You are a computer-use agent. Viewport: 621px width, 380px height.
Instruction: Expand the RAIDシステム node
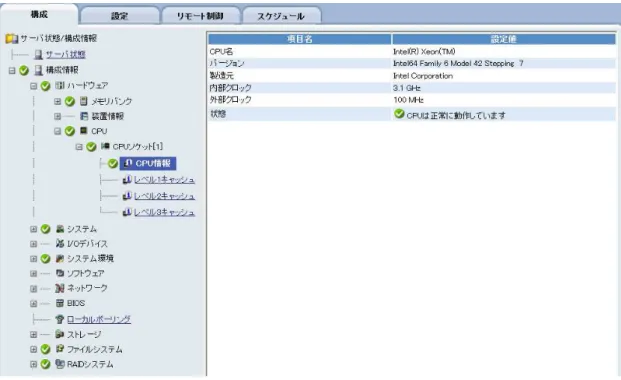point(33,364)
